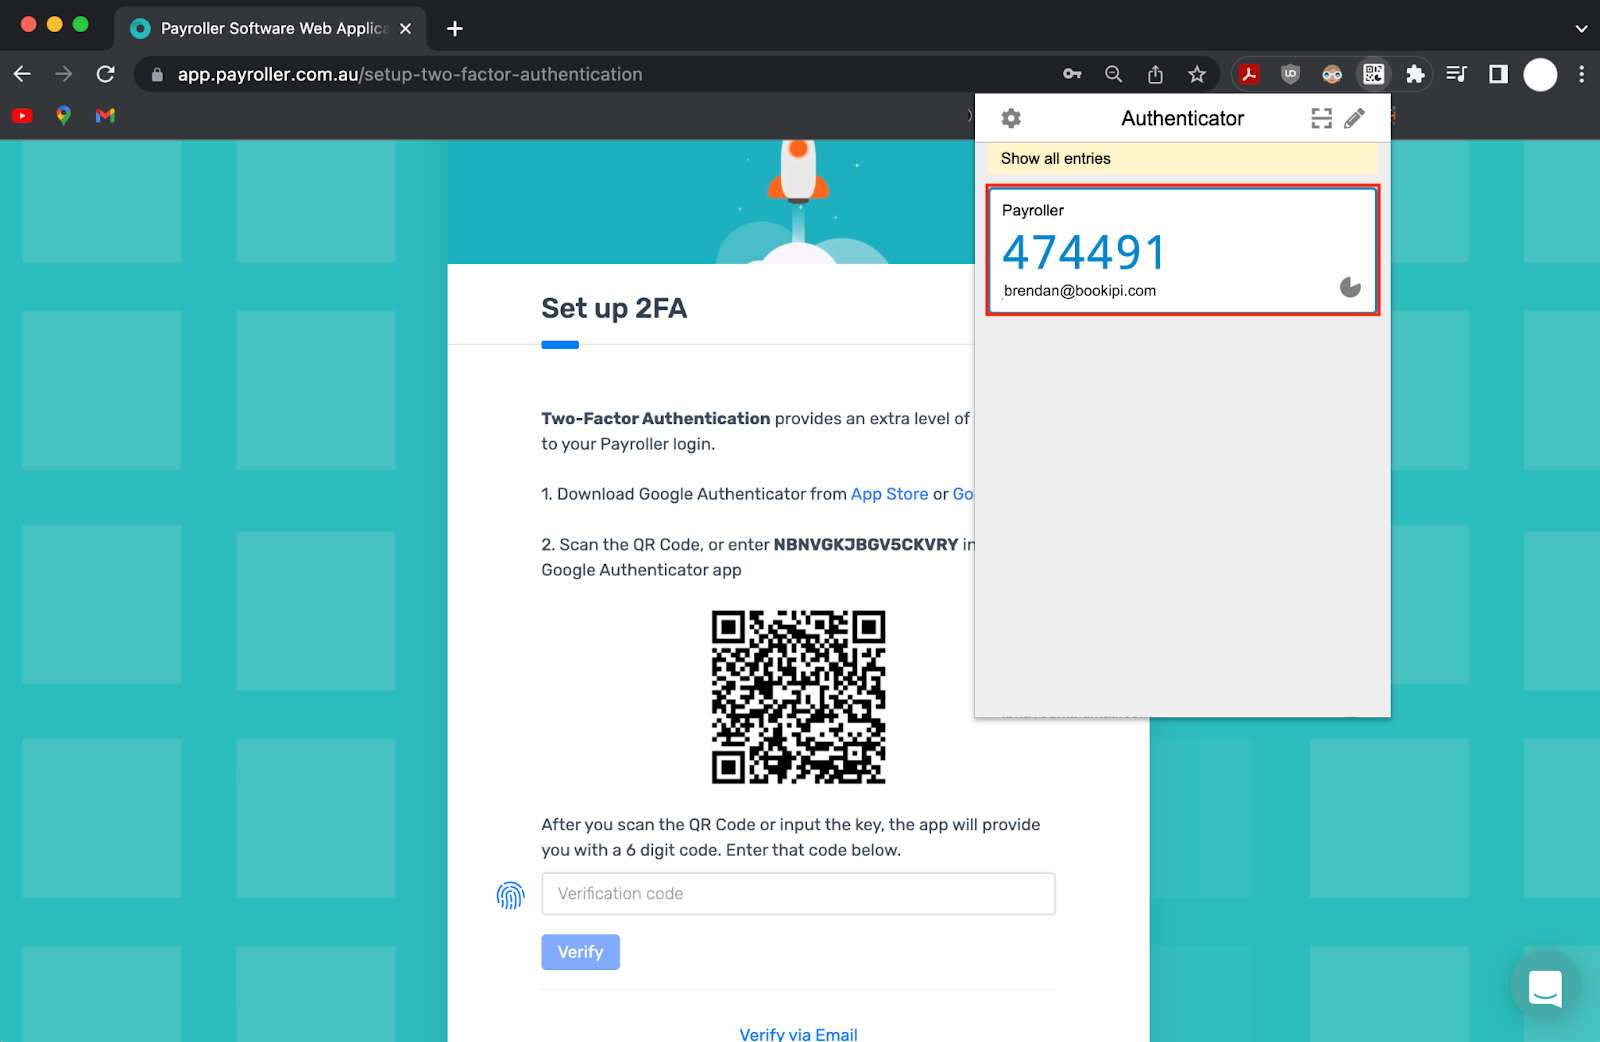Open the uBlock Origin extension
Image resolution: width=1600 pixels, height=1042 pixels.
[1290, 74]
